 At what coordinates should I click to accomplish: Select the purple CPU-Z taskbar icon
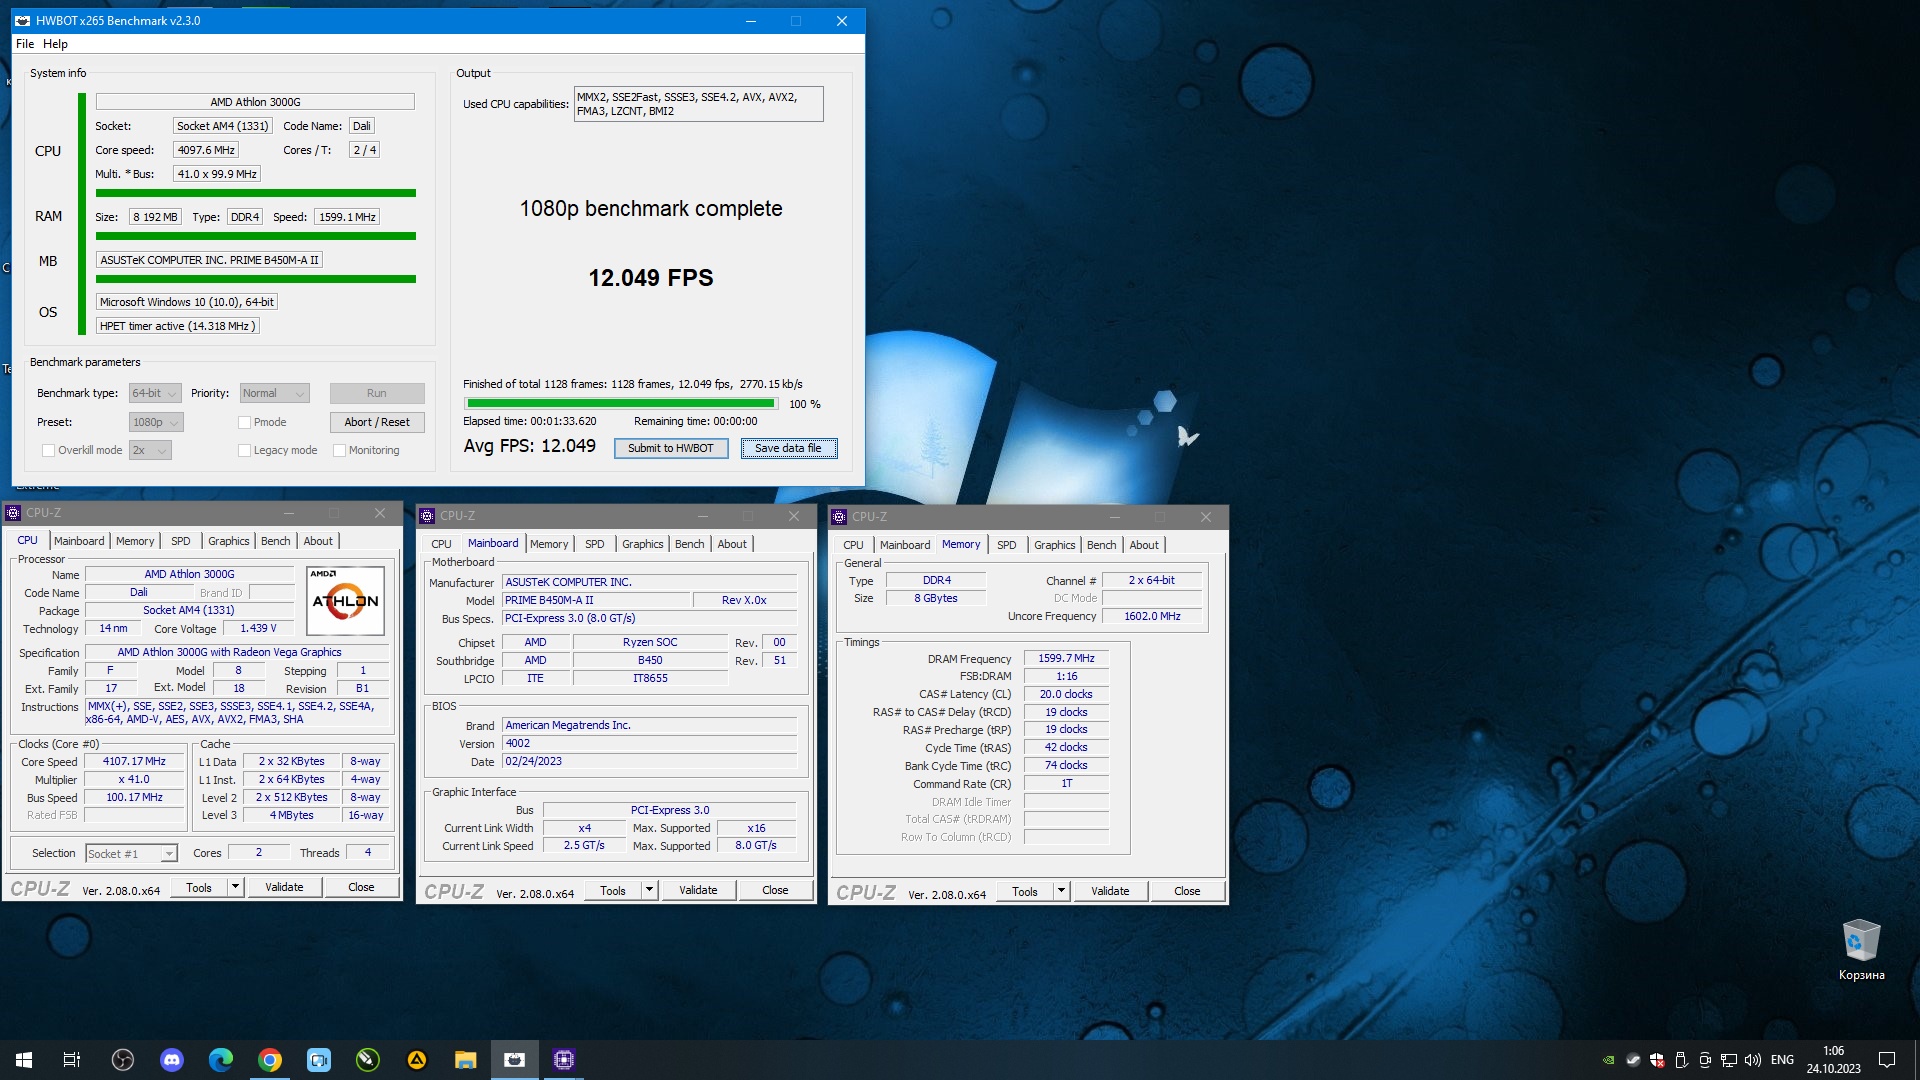pyautogui.click(x=564, y=1060)
